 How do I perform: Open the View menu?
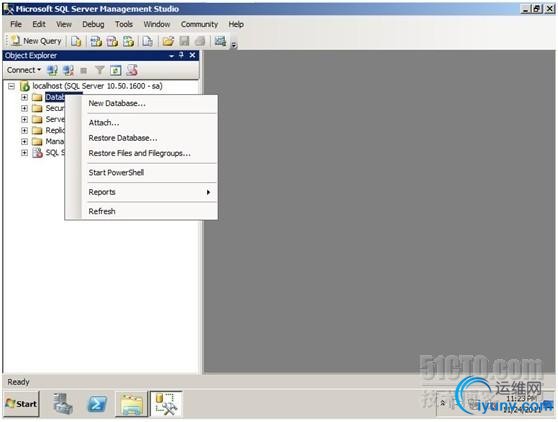point(64,24)
